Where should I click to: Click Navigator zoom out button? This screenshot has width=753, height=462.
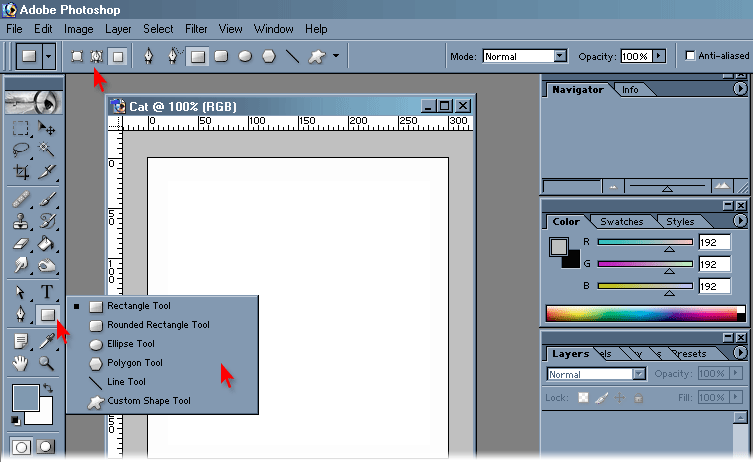pyautogui.click(x=613, y=187)
